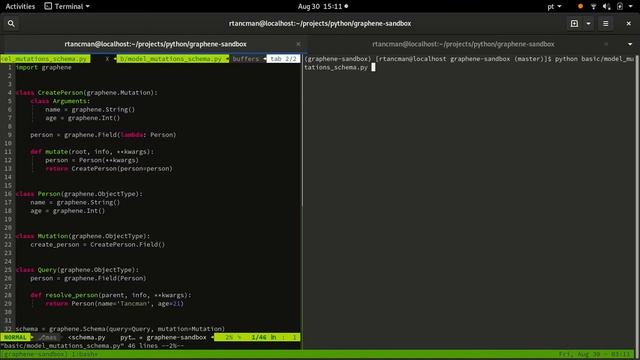Click the tmux date and time on status bar
This screenshot has height=360, width=640.
tap(595, 354)
